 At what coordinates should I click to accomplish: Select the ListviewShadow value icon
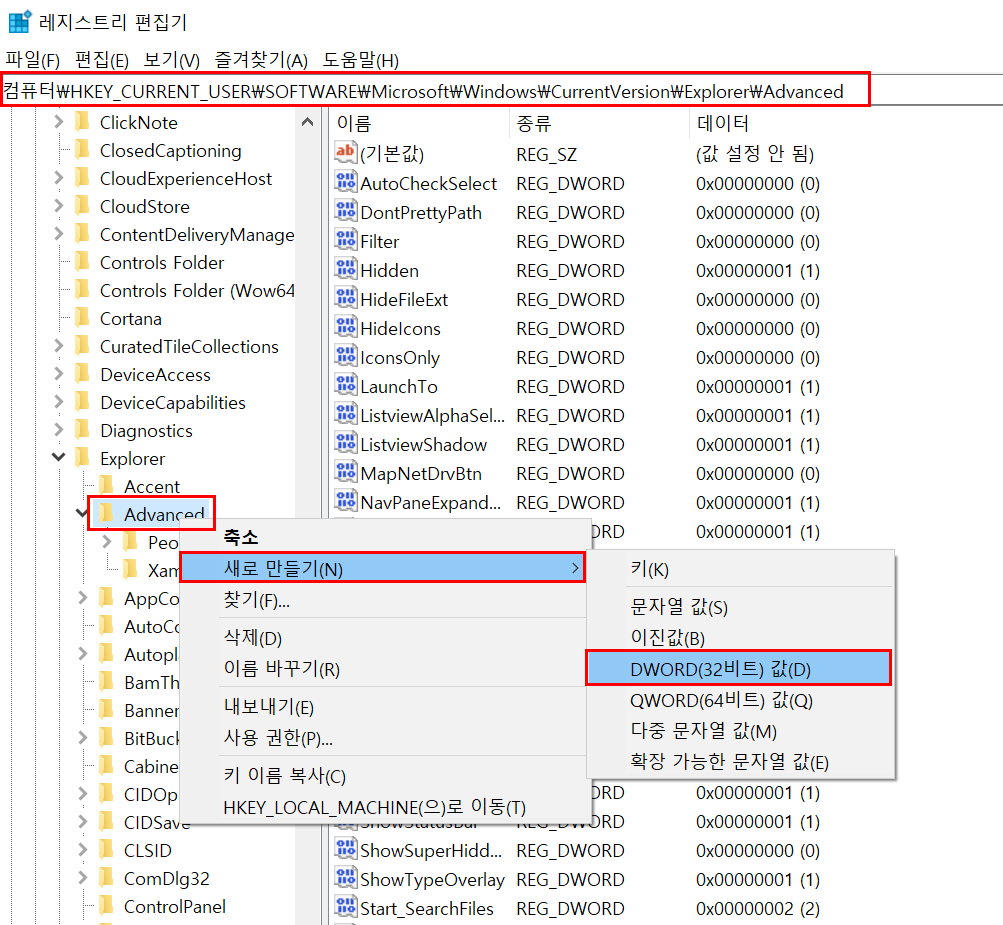345,443
